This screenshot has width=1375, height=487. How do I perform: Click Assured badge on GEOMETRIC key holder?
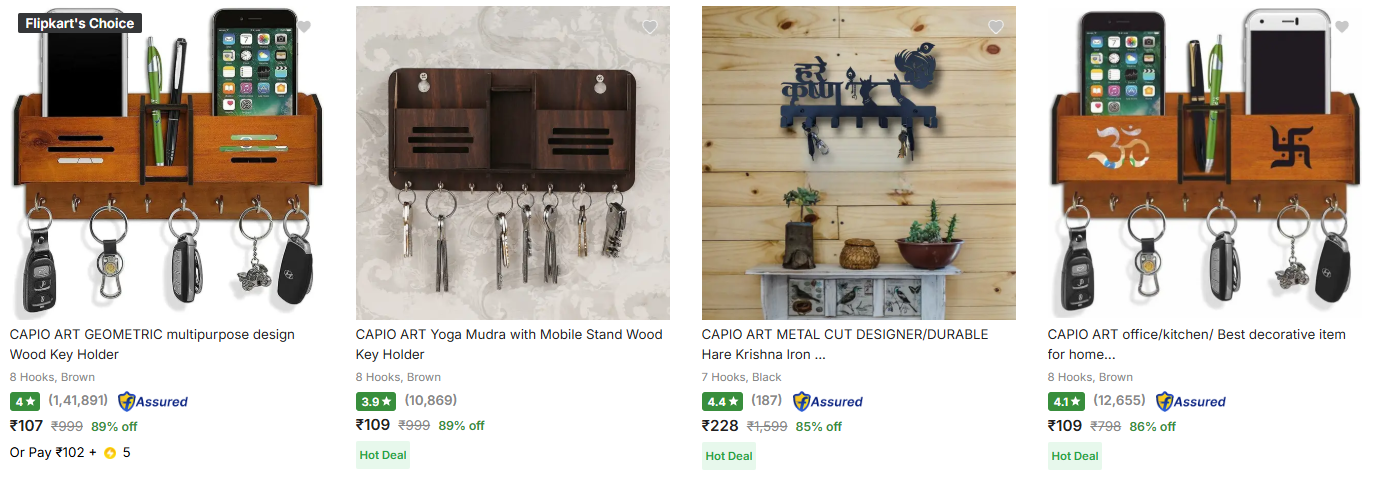point(153,402)
